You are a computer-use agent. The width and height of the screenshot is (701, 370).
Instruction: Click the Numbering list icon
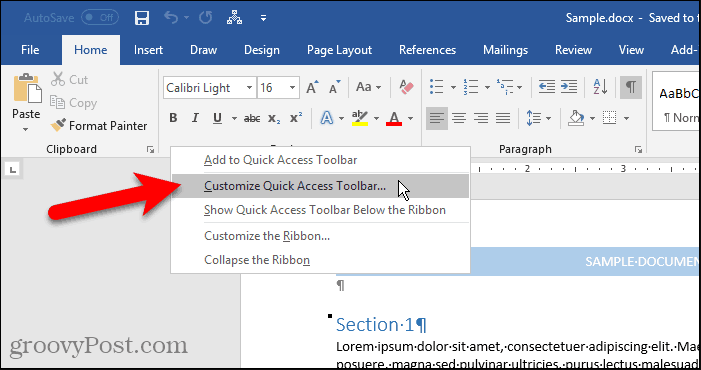[x=471, y=87]
